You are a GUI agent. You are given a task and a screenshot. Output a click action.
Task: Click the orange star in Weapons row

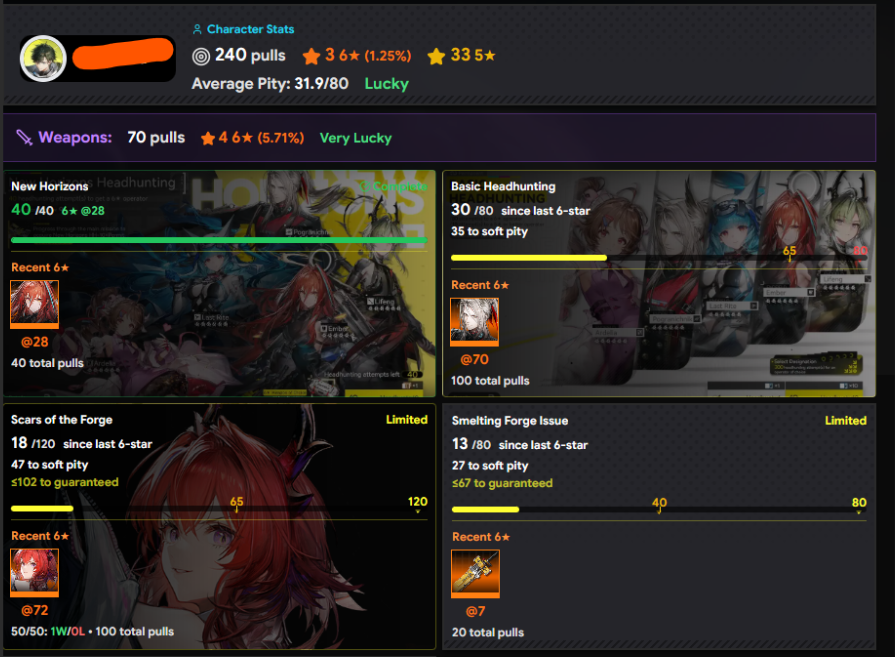pos(208,138)
